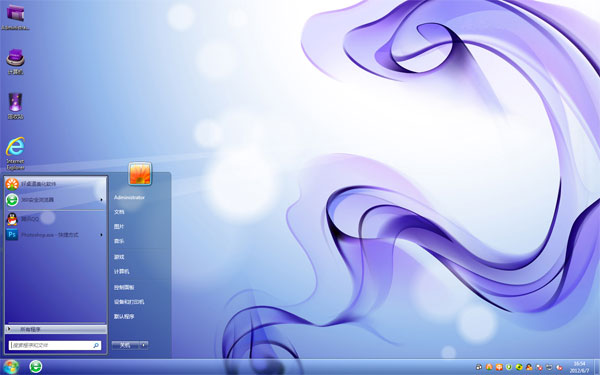Click the orange square tray icon
Image resolution: width=600 pixels, height=375 pixels.
click(499, 367)
